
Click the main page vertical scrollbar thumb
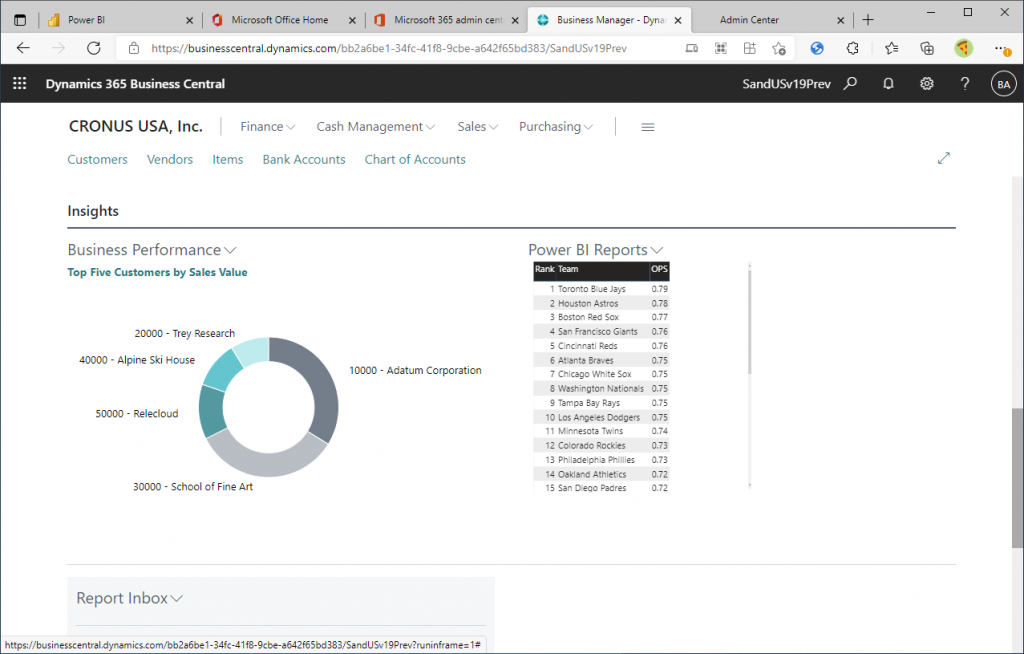pos(1017,478)
